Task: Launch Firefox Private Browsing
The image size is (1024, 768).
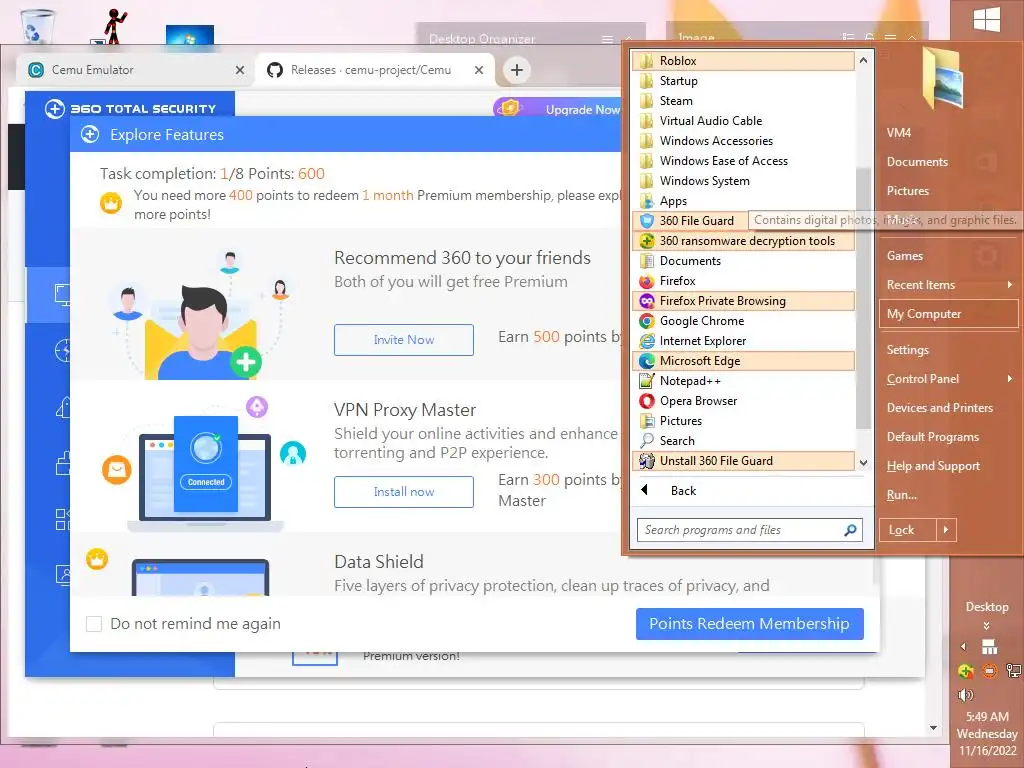Action: coord(743,301)
